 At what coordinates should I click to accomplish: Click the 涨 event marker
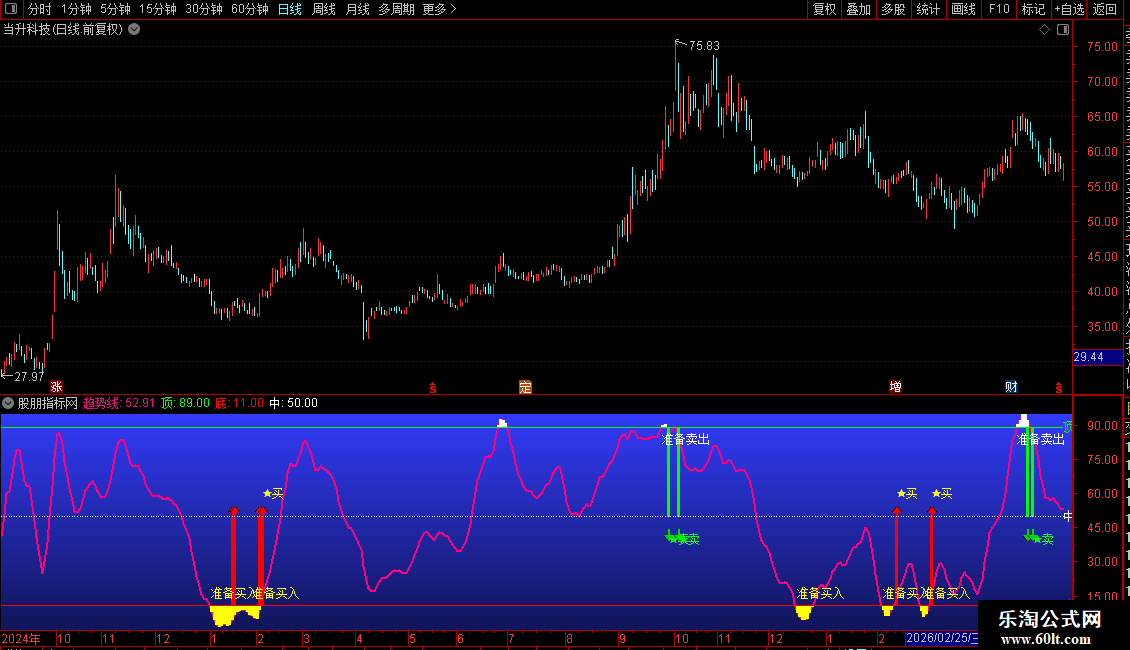(x=56, y=387)
